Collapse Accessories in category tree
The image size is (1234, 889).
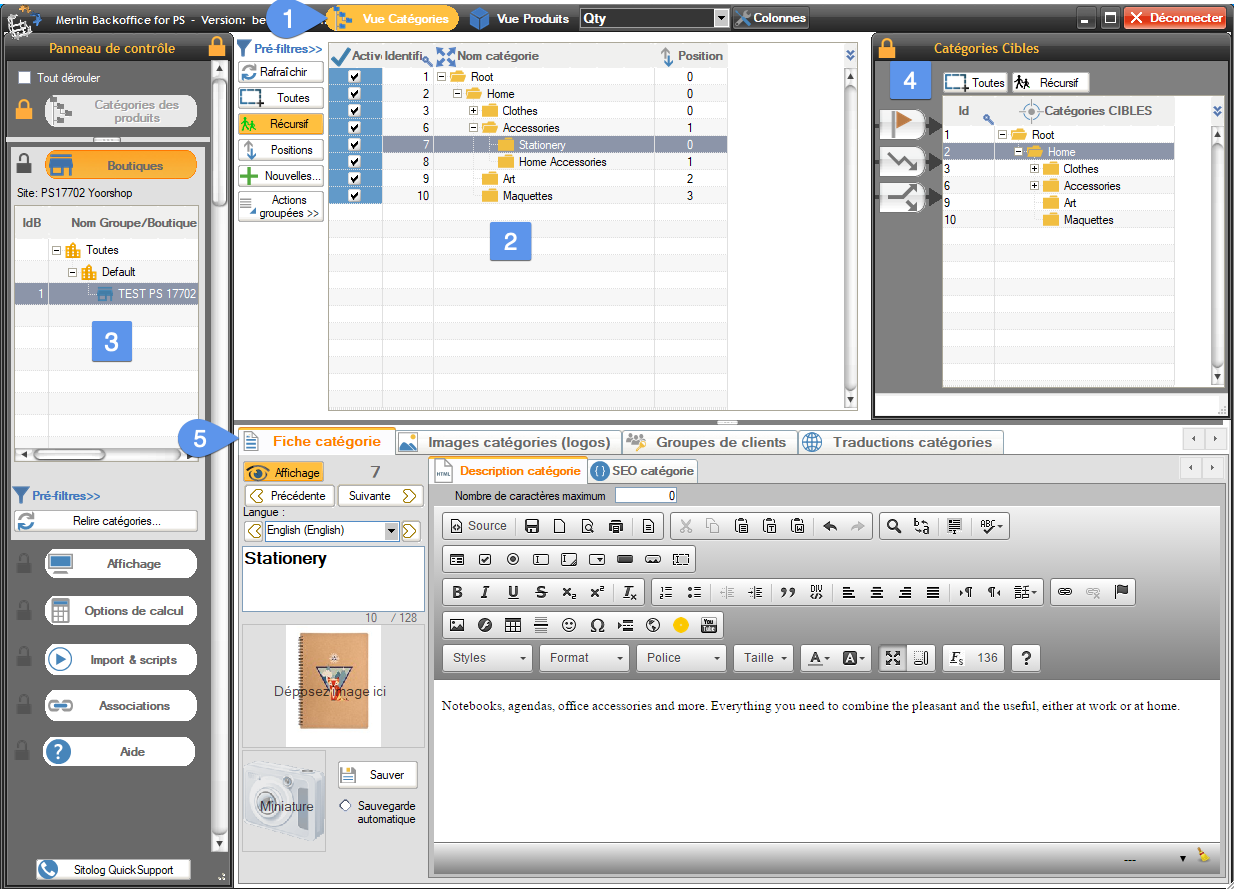tap(474, 128)
